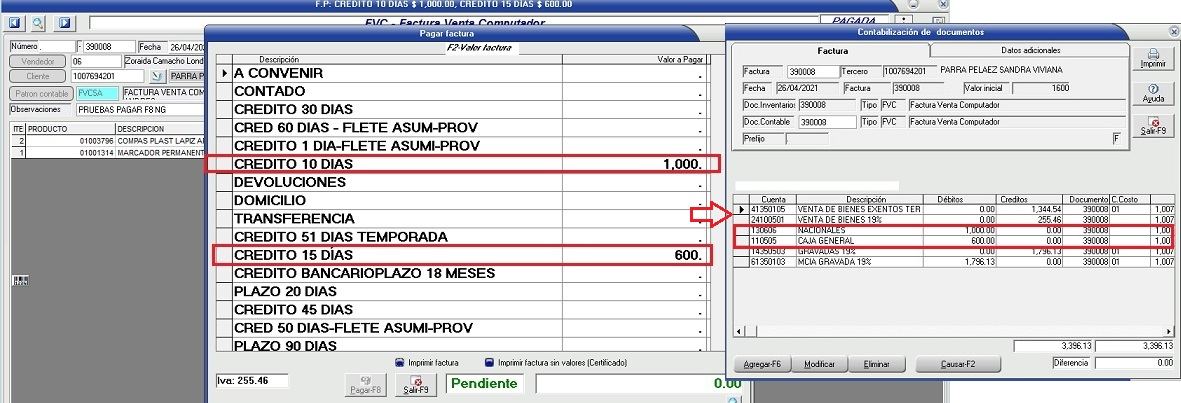Click the client lookup icon beside 1007694201
The image size is (1181, 403).
click(156, 76)
